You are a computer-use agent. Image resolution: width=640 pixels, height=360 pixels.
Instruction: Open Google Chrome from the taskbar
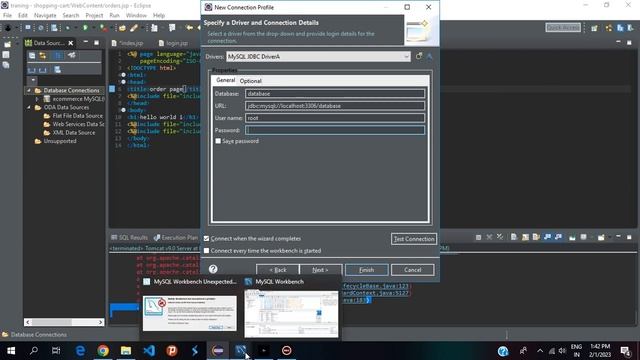(x=103, y=350)
